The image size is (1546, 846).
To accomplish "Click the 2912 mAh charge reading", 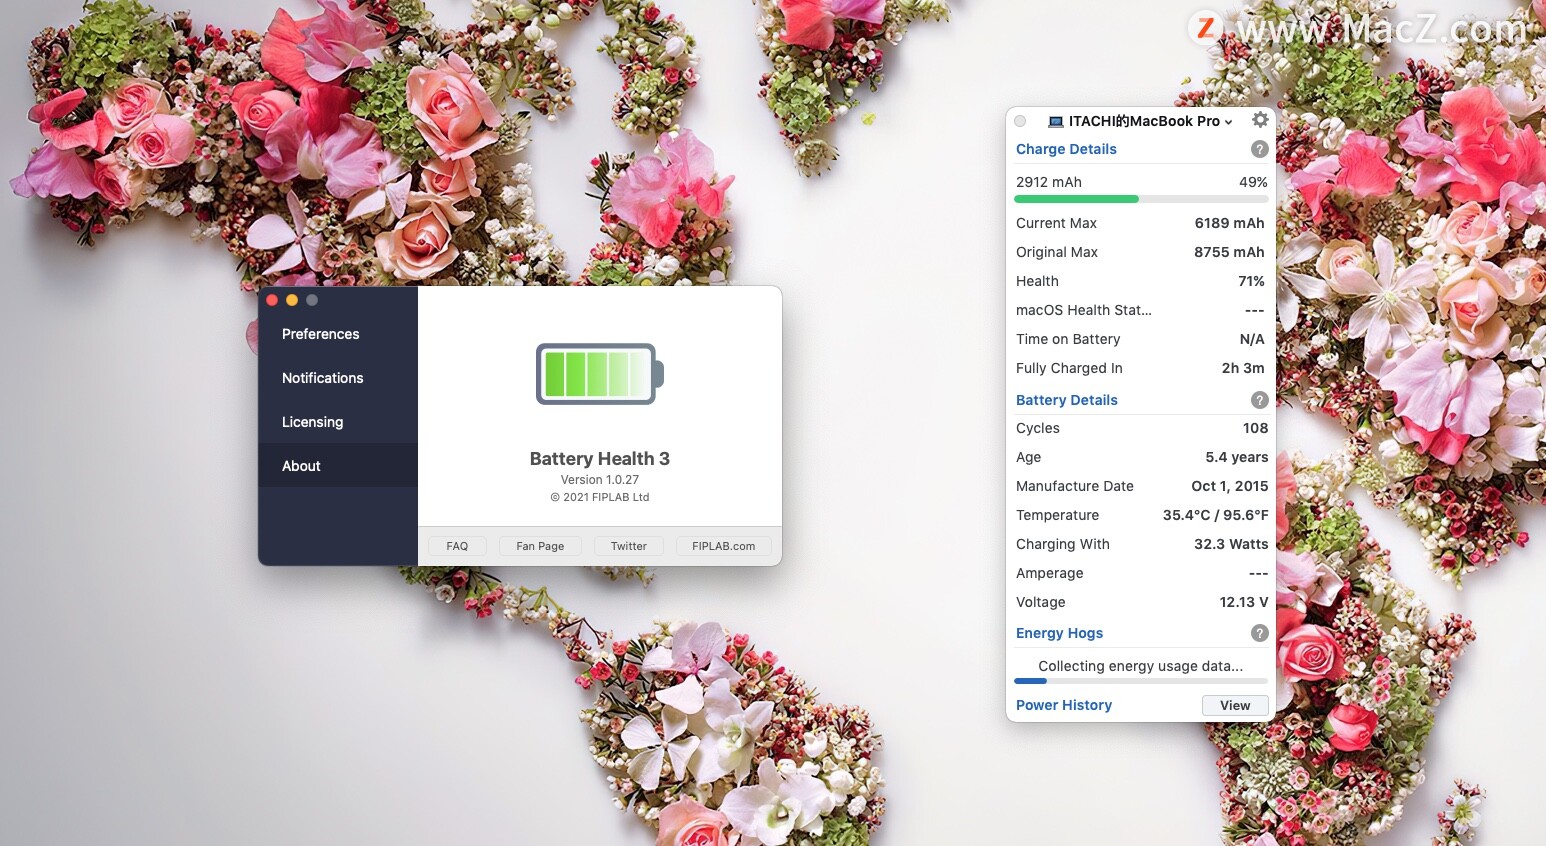I will (x=1049, y=182).
